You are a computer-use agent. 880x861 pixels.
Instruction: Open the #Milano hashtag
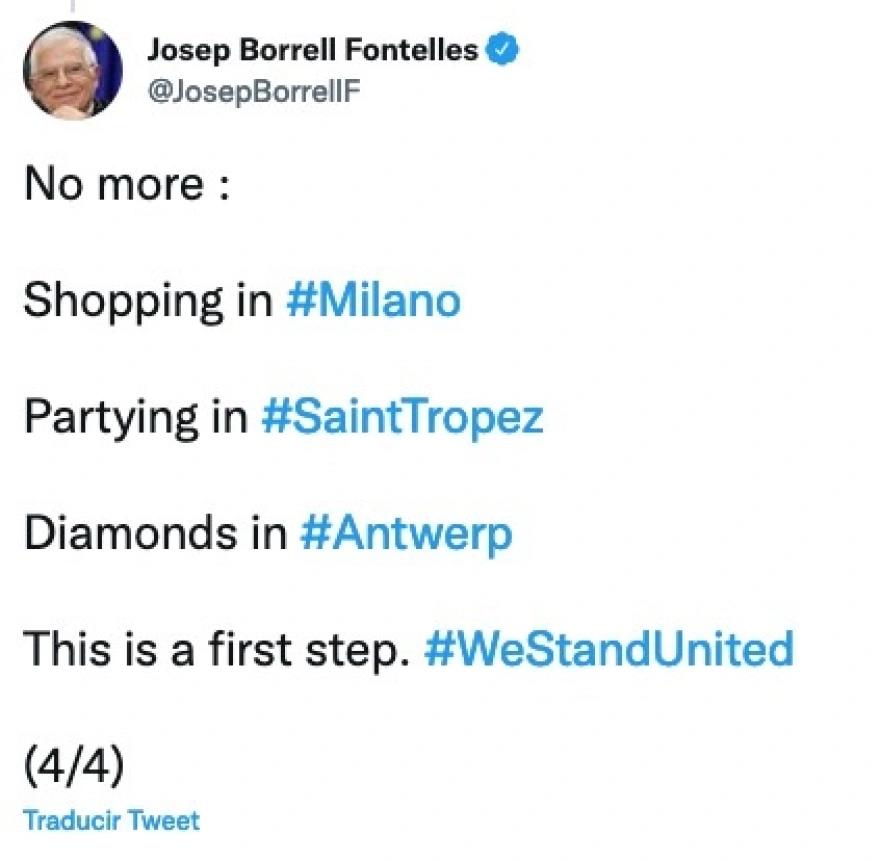pos(373,300)
